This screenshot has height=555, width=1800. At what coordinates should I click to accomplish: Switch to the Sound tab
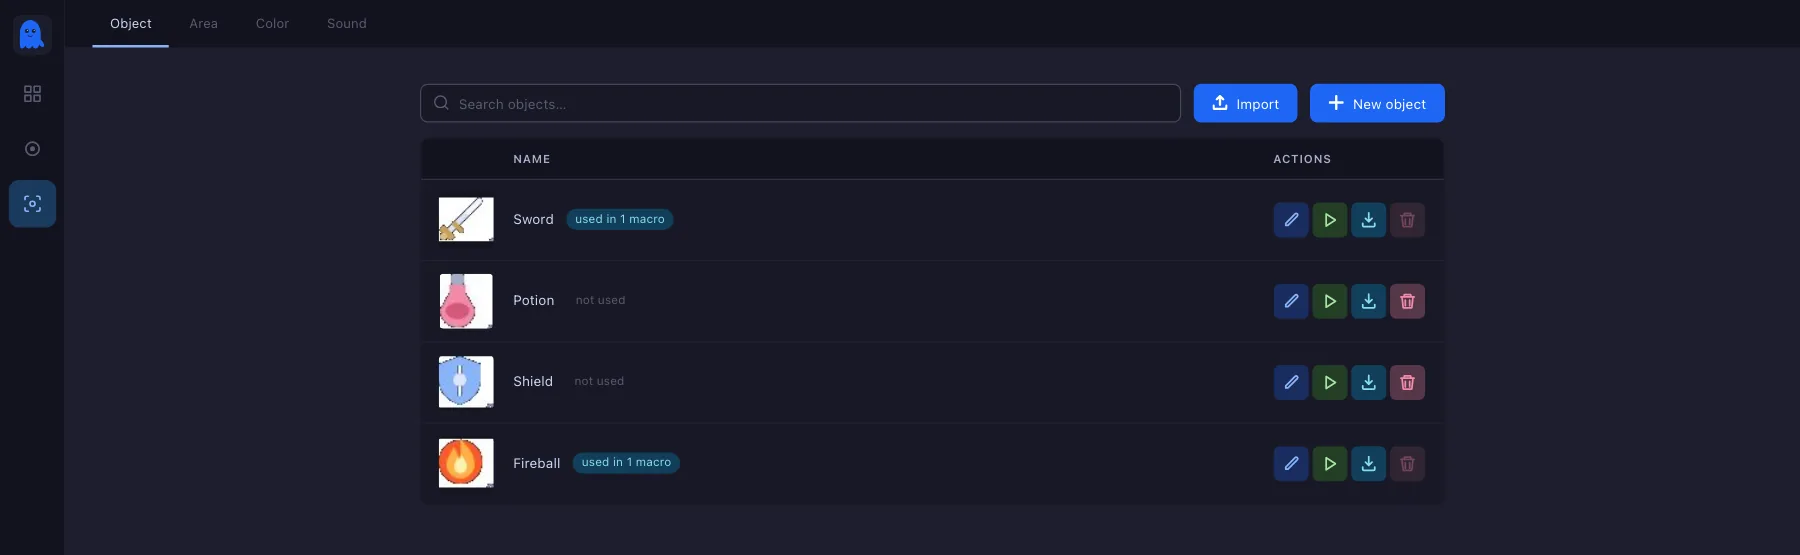click(x=347, y=23)
